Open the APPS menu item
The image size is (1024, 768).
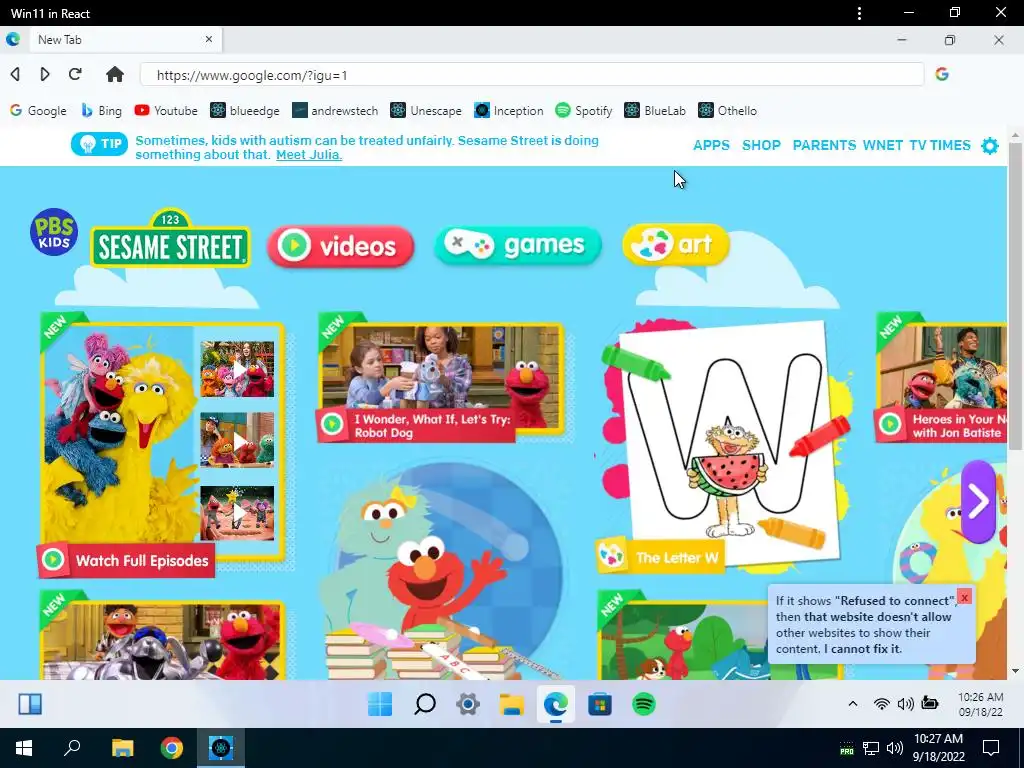pyautogui.click(x=711, y=146)
